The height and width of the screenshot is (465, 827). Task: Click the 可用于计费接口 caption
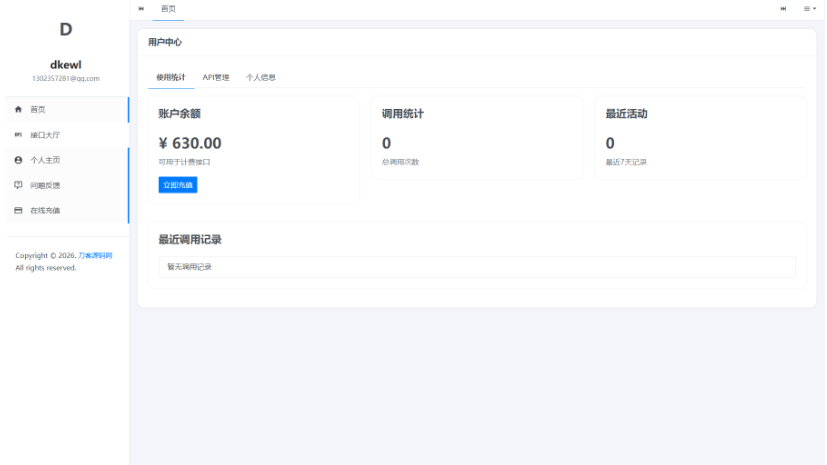click(184, 162)
